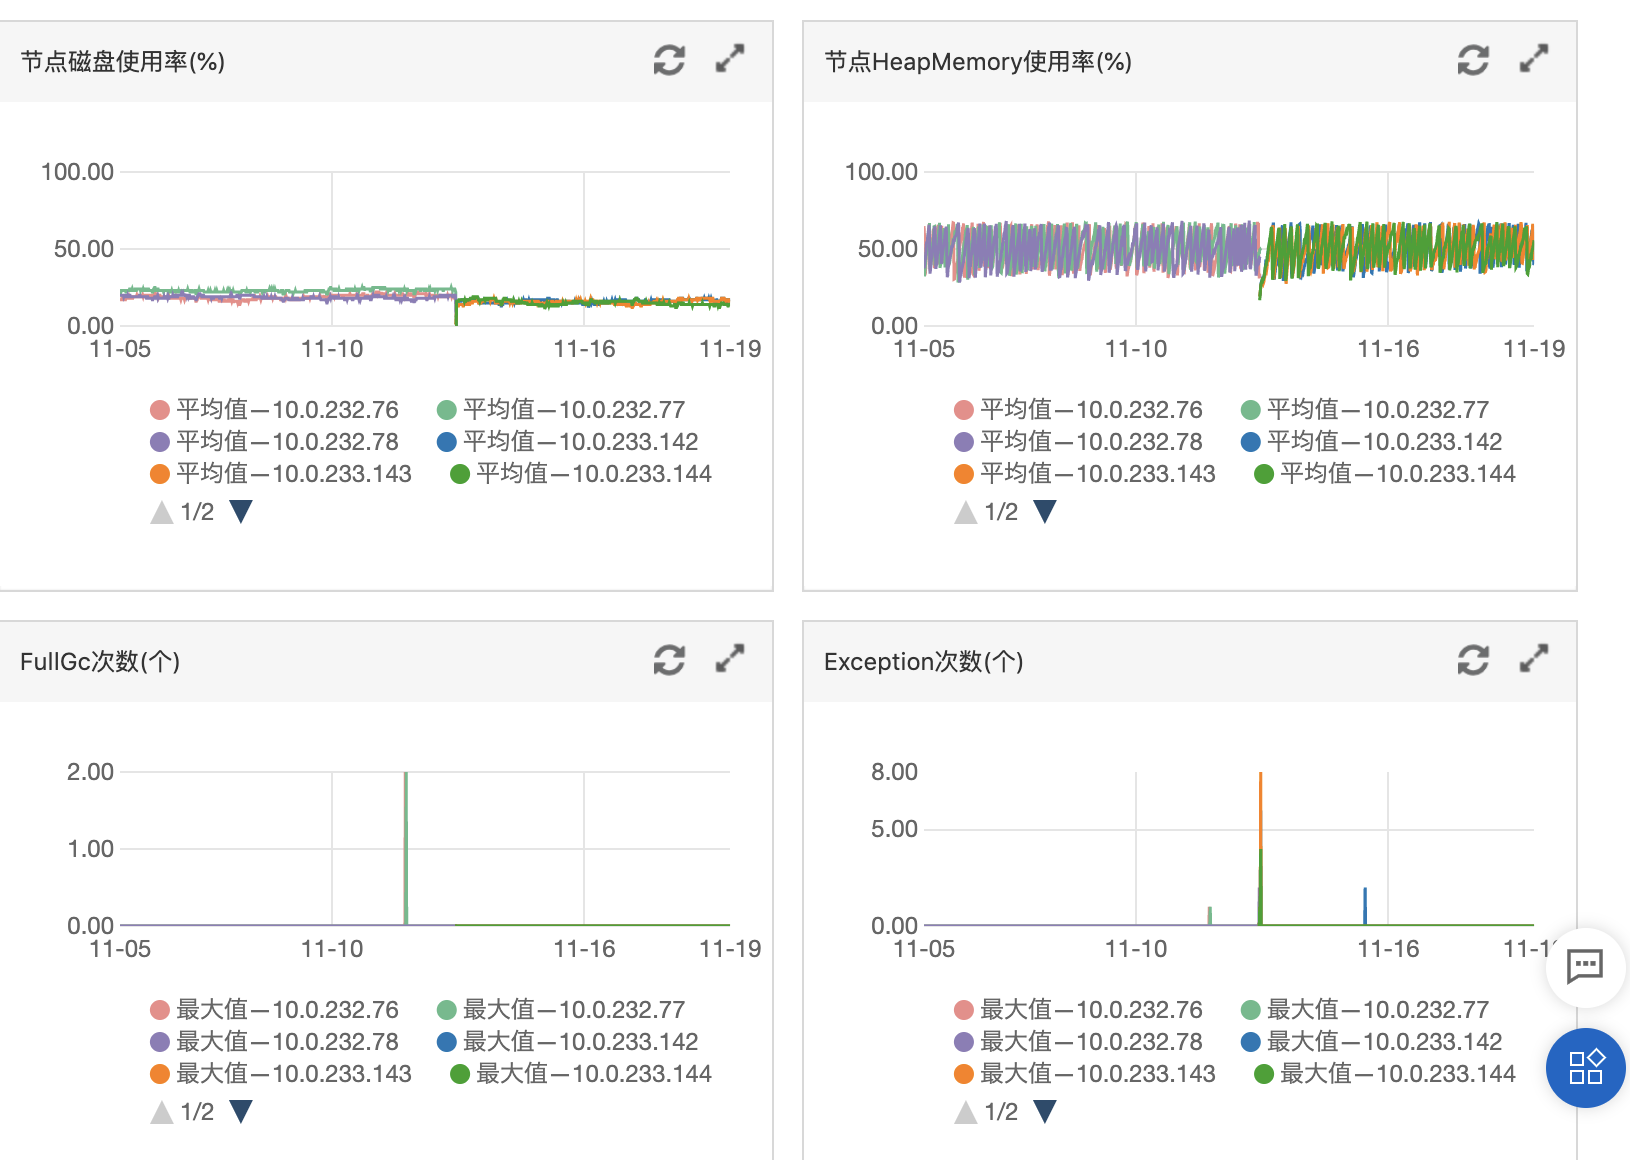Viewport: 1630px width, 1160px height.
Task: Toggle 最大值—10.0.232.77 series in FullGc chart
Action: click(561, 1010)
